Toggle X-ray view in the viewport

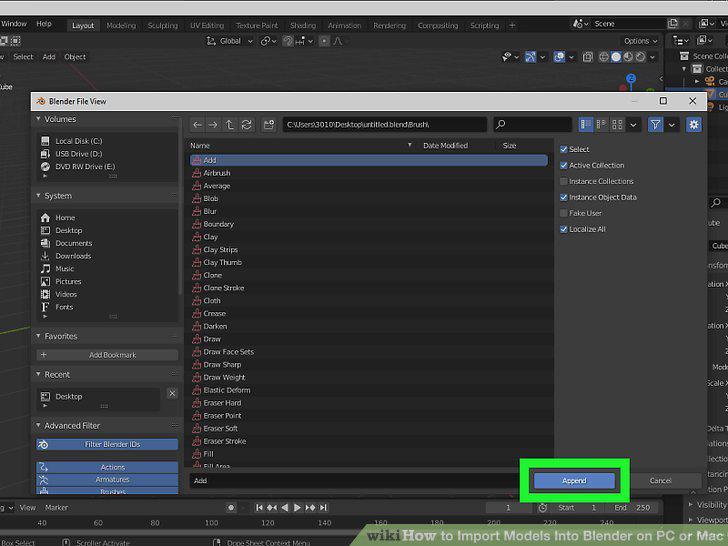(x=588, y=57)
